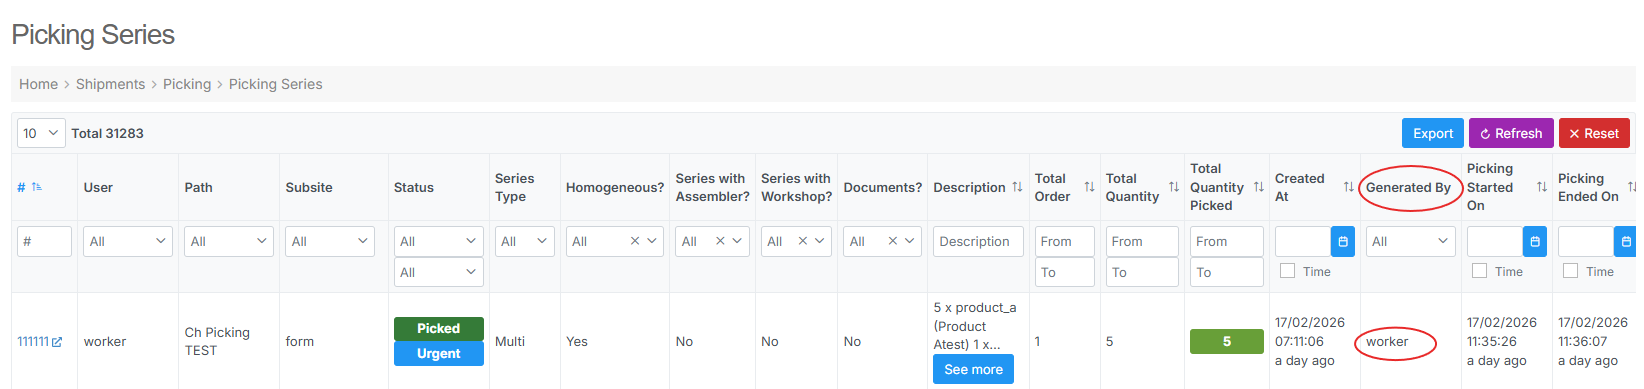Expand the User filter dropdown
This screenshot has height=389, width=1644.
(128, 241)
